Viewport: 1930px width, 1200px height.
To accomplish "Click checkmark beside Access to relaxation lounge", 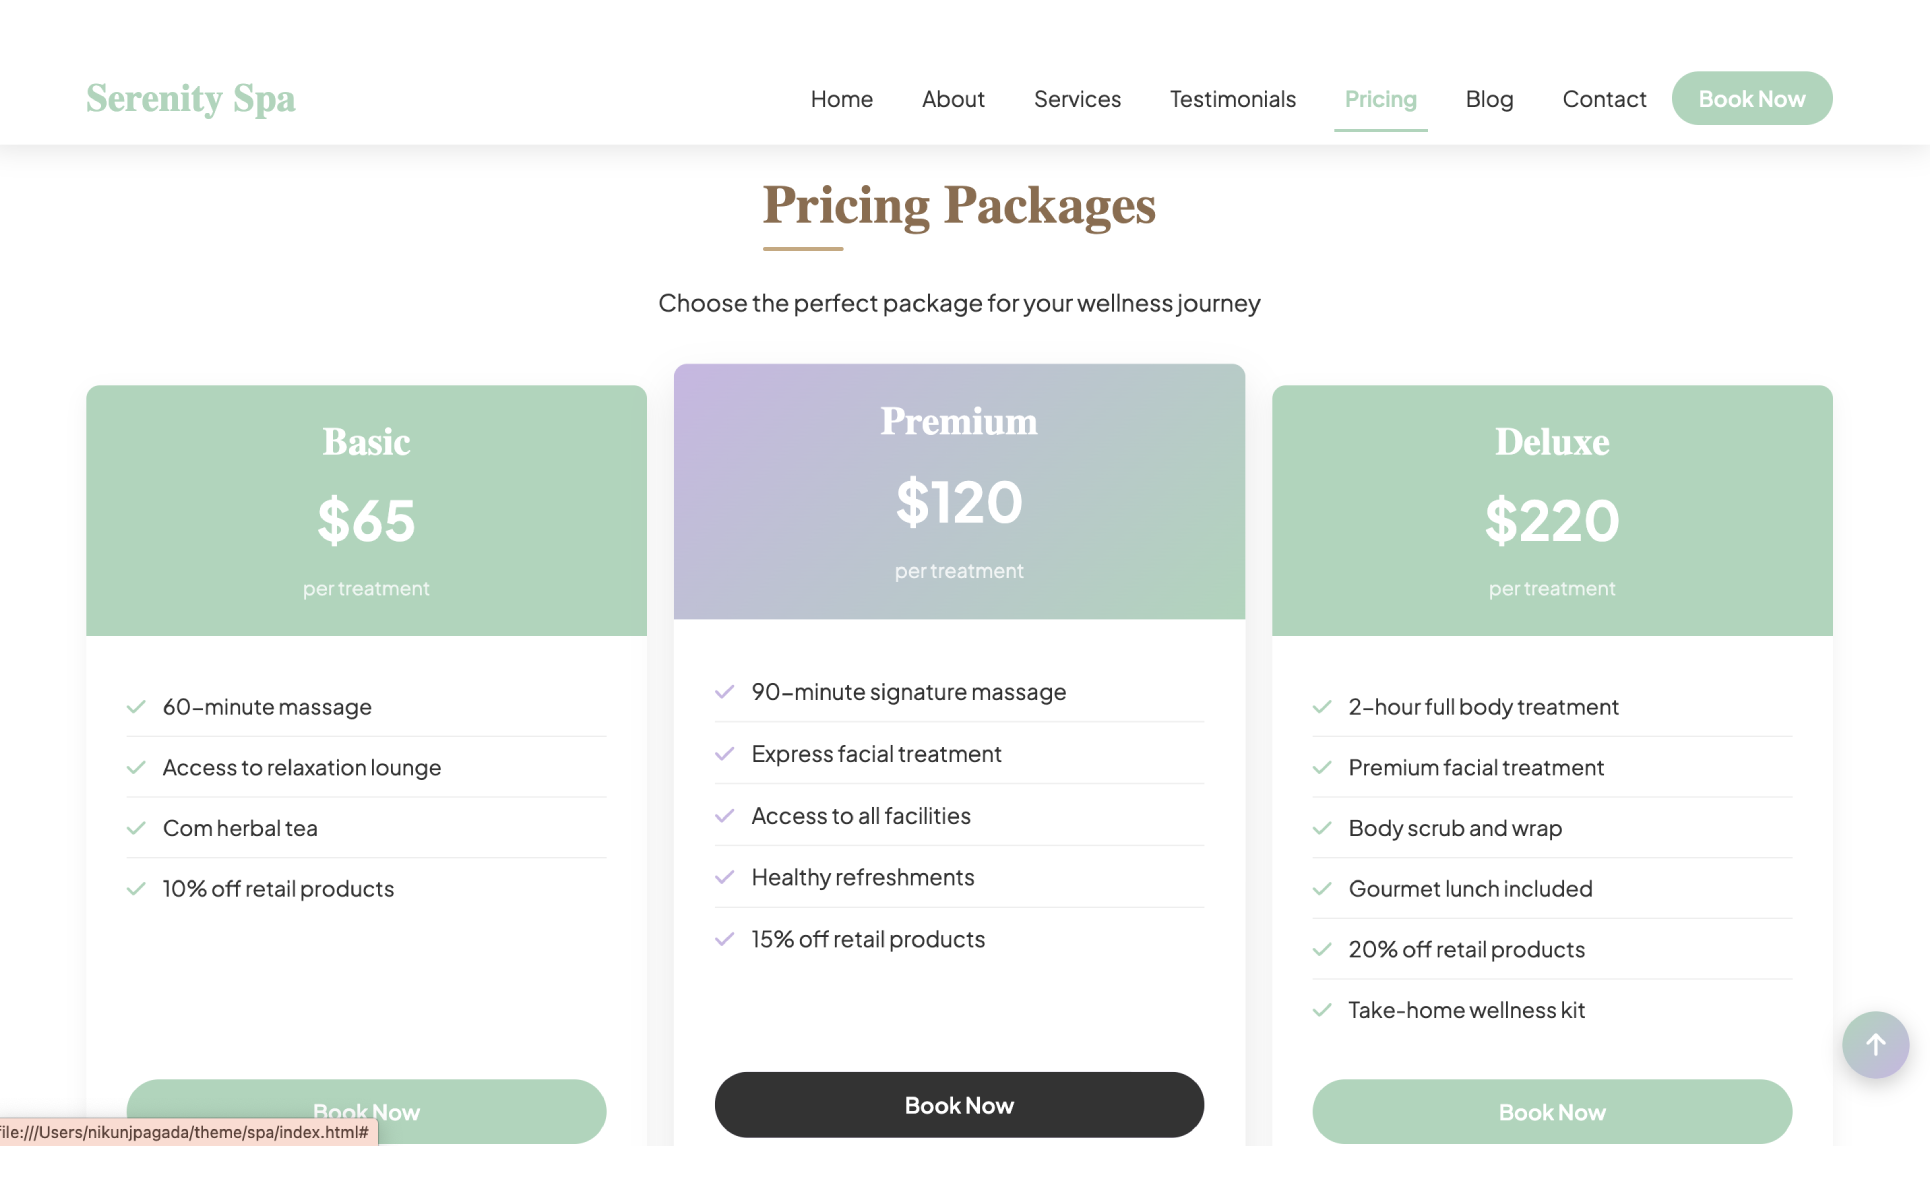I will click(x=137, y=768).
